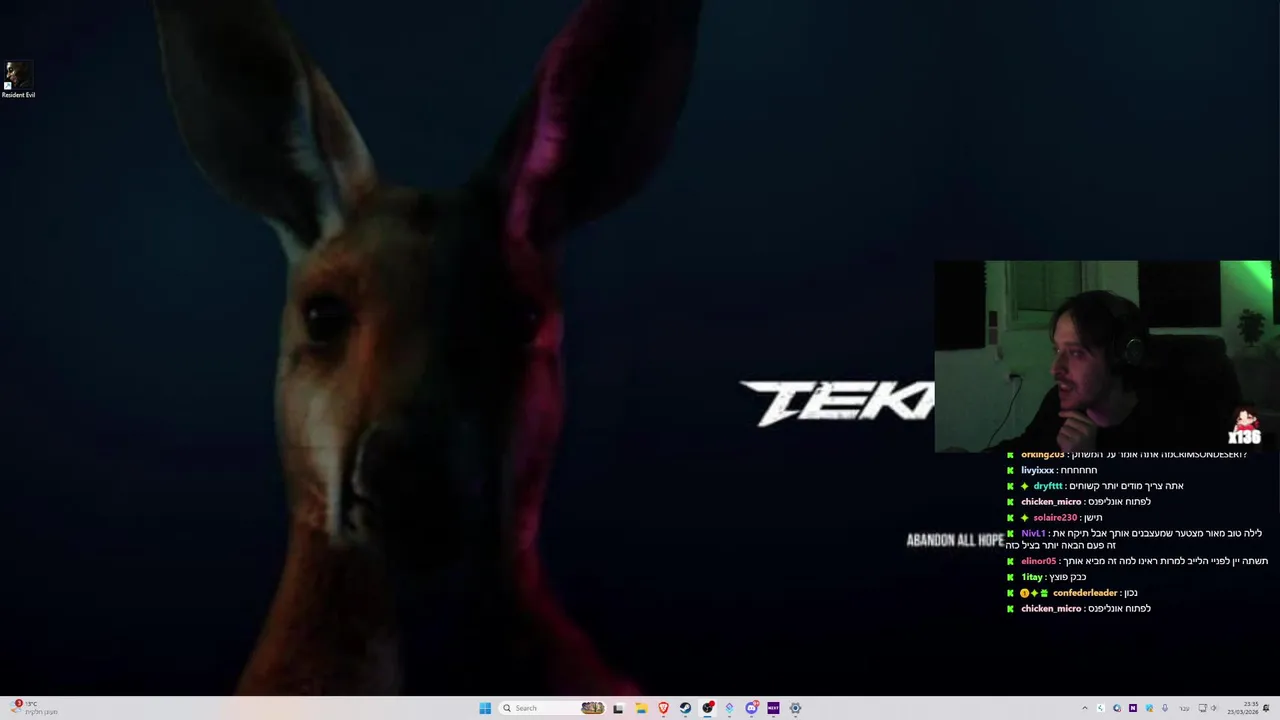Click username confederleader in chat
The image size is (1280, 720).
point(1085,593)
